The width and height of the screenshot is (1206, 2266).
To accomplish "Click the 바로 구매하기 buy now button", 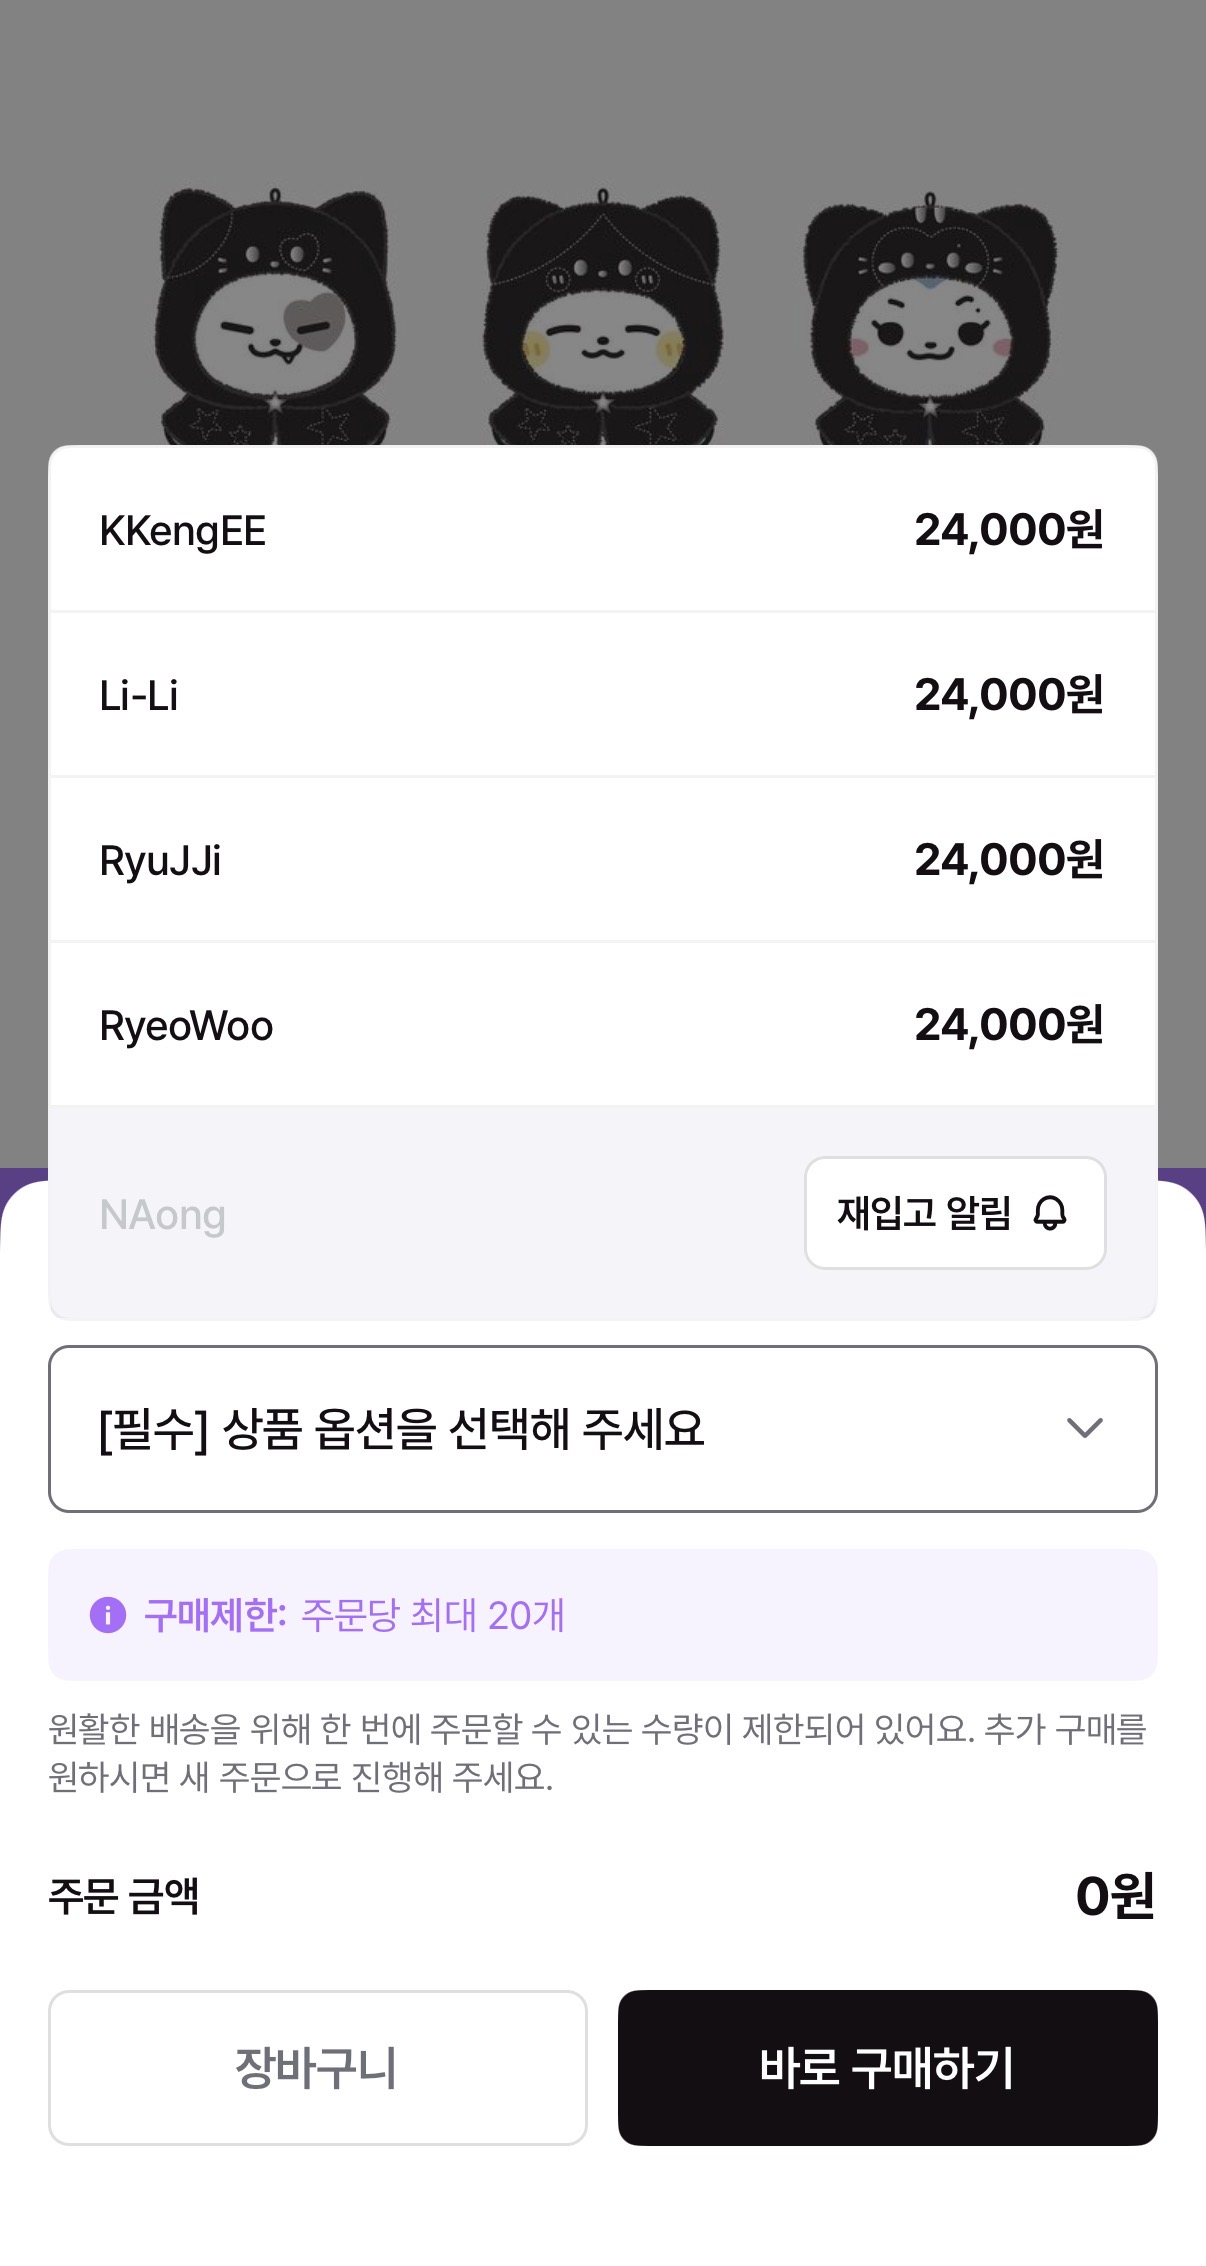I will point(888,2067).
